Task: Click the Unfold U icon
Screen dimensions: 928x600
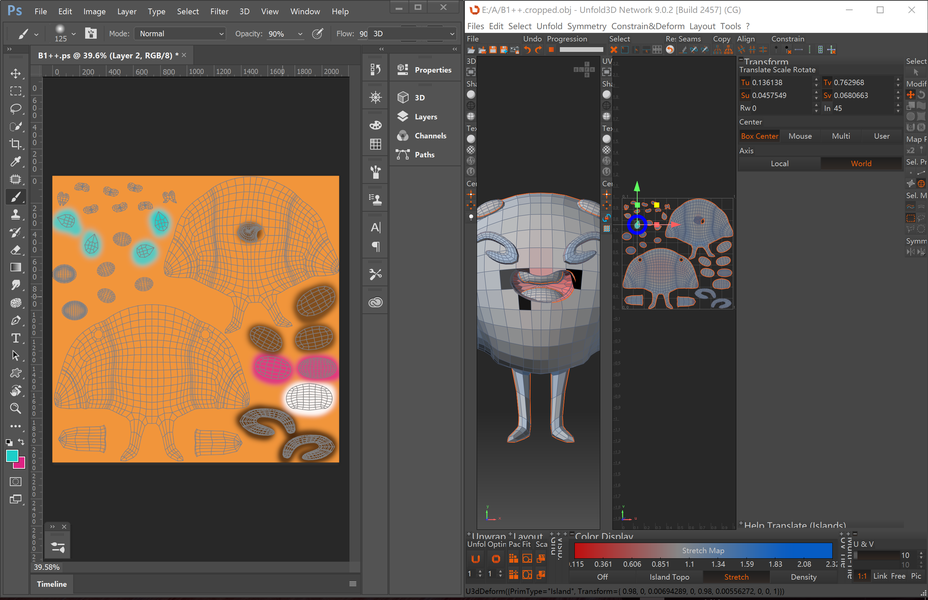Action: click(475, 559)
